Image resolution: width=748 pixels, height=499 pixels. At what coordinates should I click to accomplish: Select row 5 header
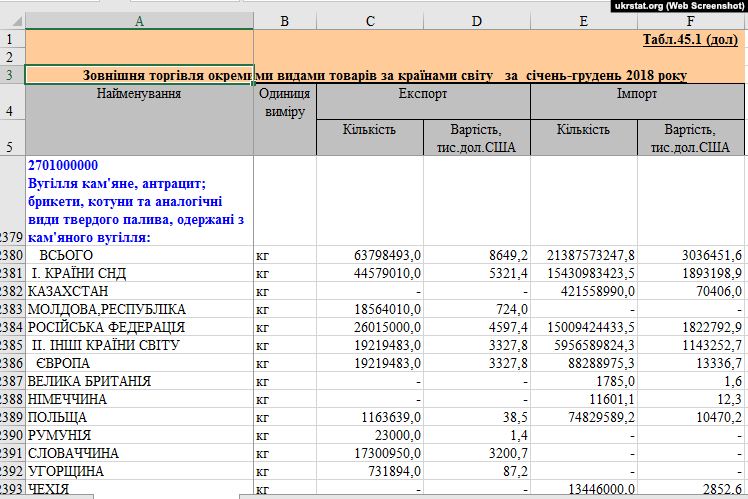click(x=12, y=137)
